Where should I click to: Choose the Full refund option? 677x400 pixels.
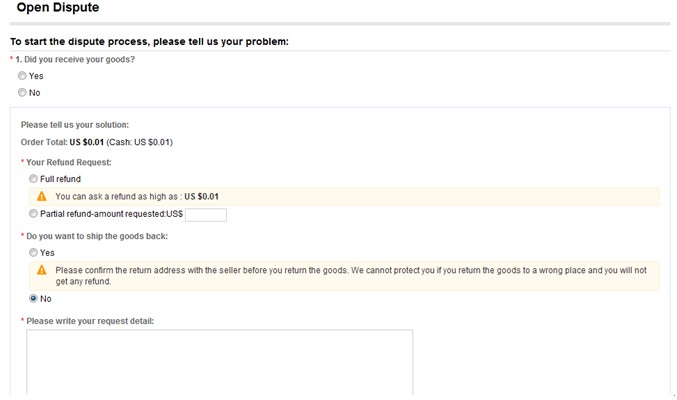[x=34, y=179]
